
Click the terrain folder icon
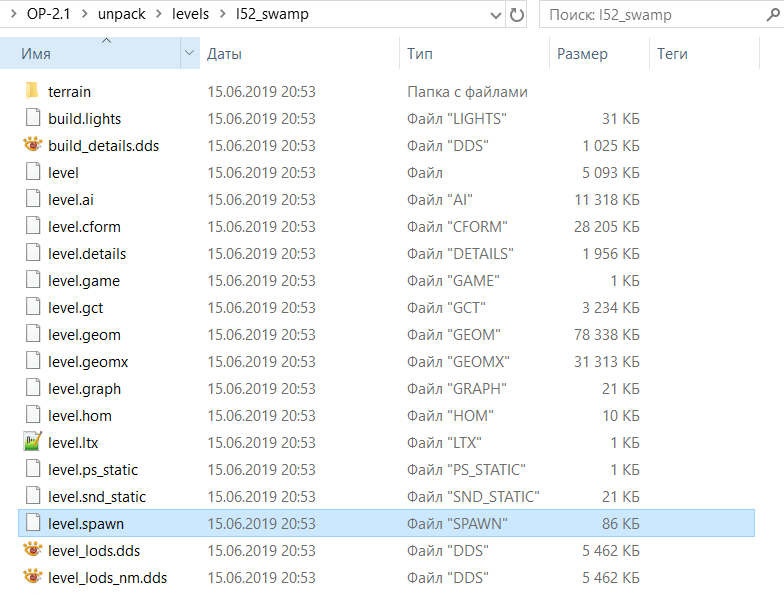pyautogui.click(x=32, y=91)
